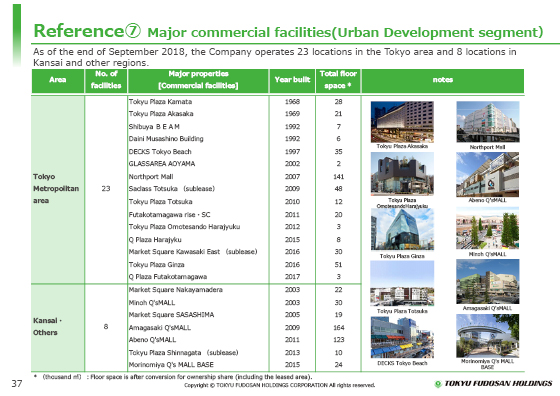Click floor space value '141' for Northport Mall
This screenshot has width=560, height=396.
pos(339,177)
